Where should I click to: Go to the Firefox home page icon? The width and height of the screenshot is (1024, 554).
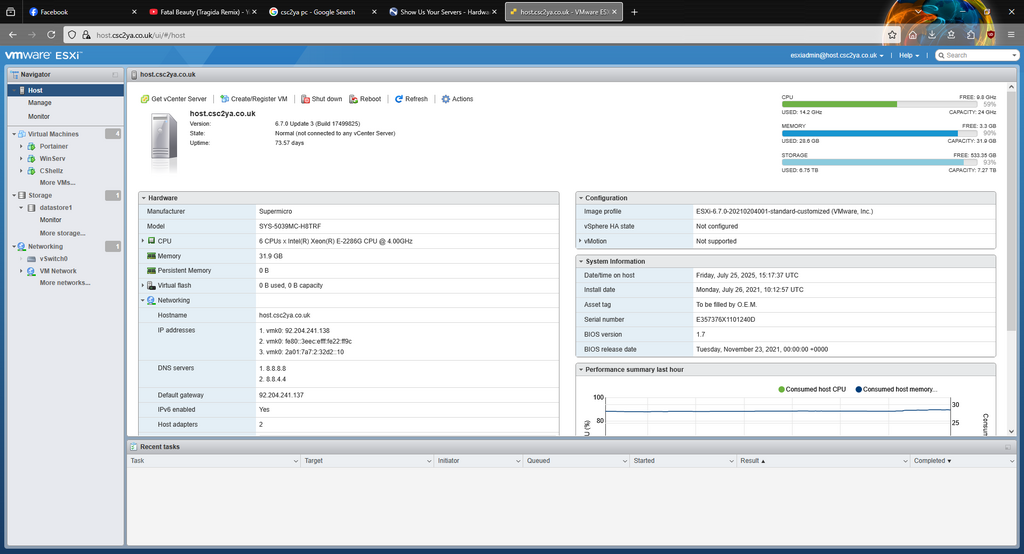point(912,35)
